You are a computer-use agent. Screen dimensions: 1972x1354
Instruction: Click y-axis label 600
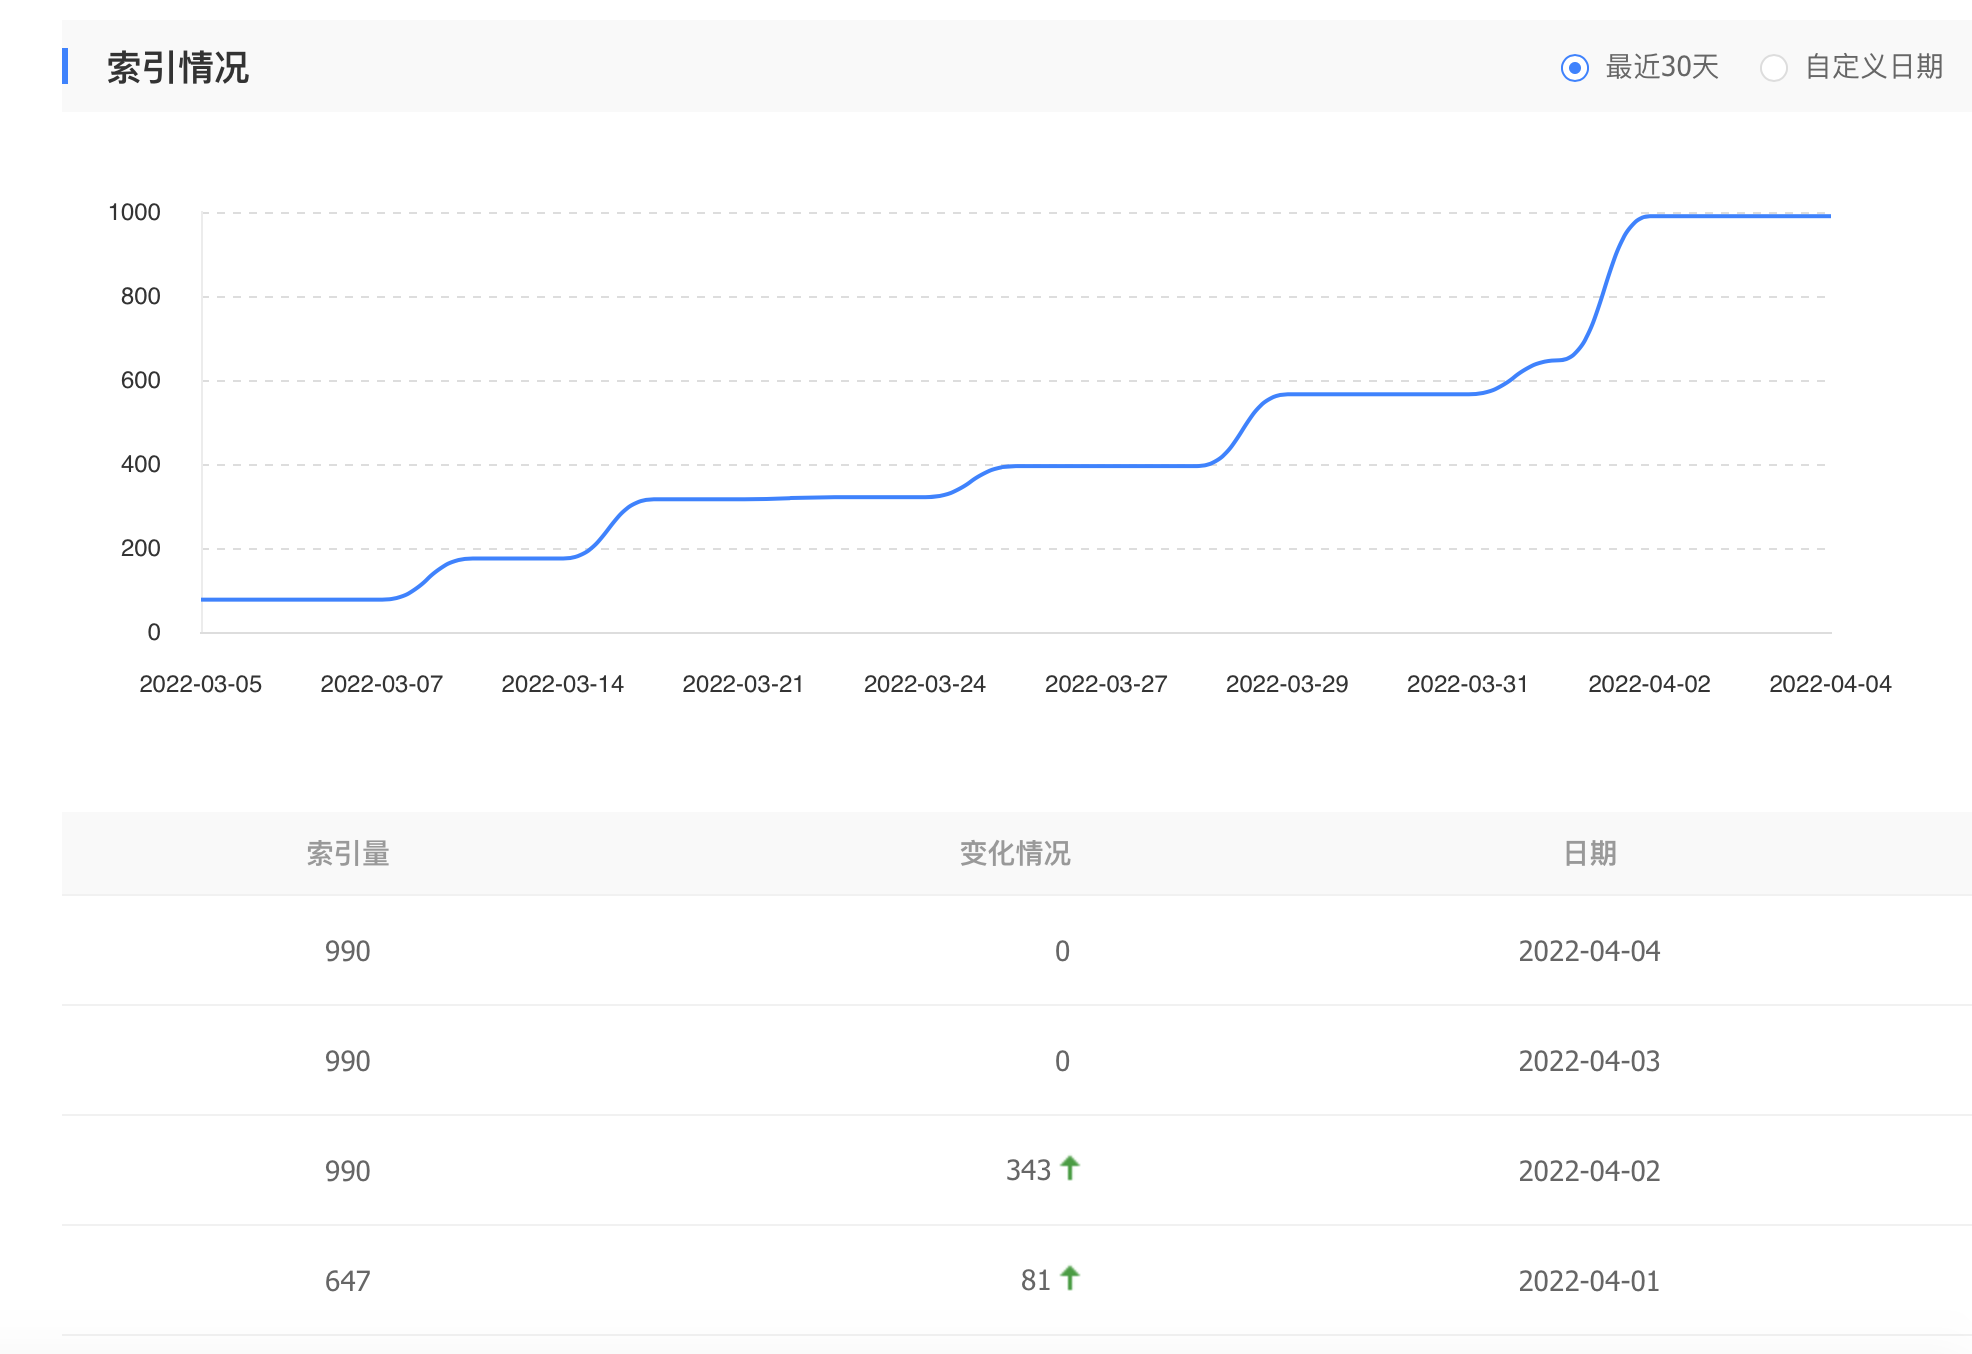pyautogui.click(x=140, y=380)
